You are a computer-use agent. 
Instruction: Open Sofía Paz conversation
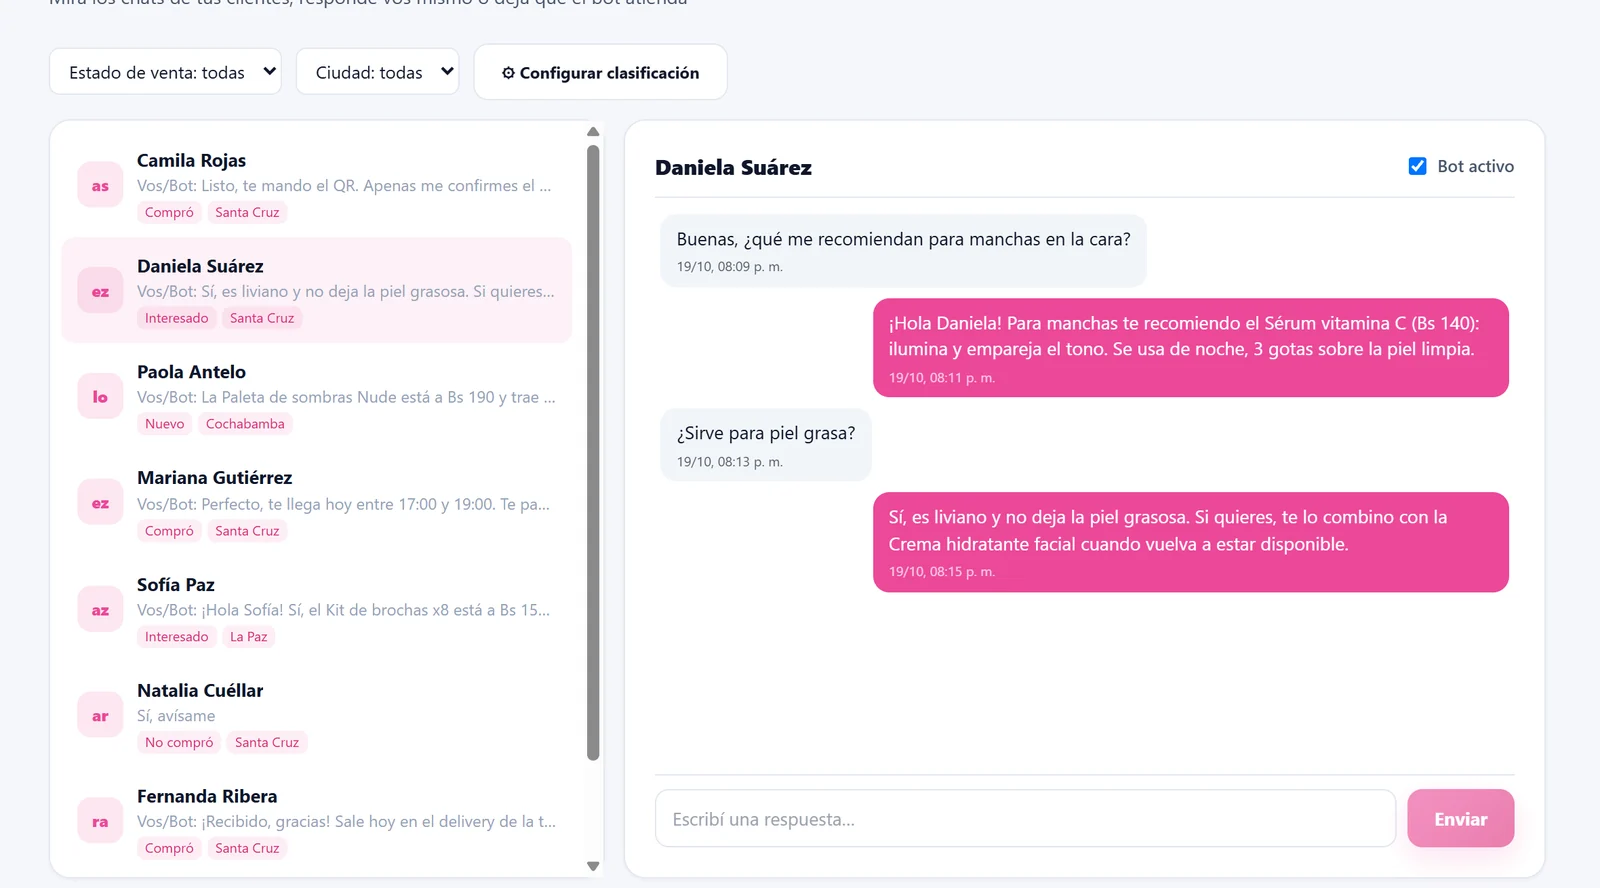(316, 610)
